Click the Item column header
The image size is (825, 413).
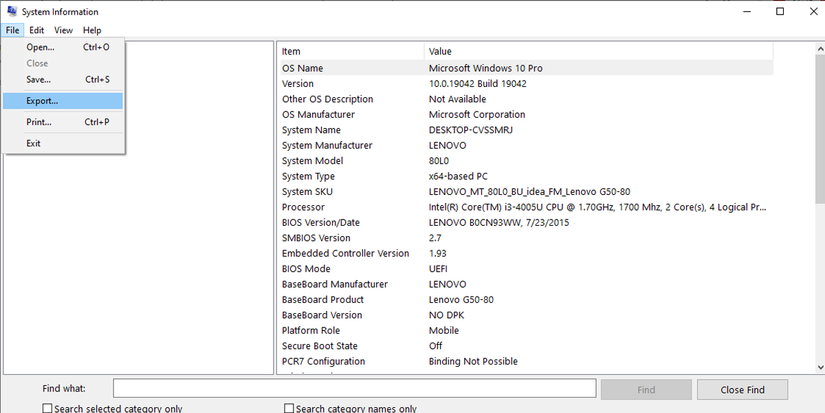point(350,52)
